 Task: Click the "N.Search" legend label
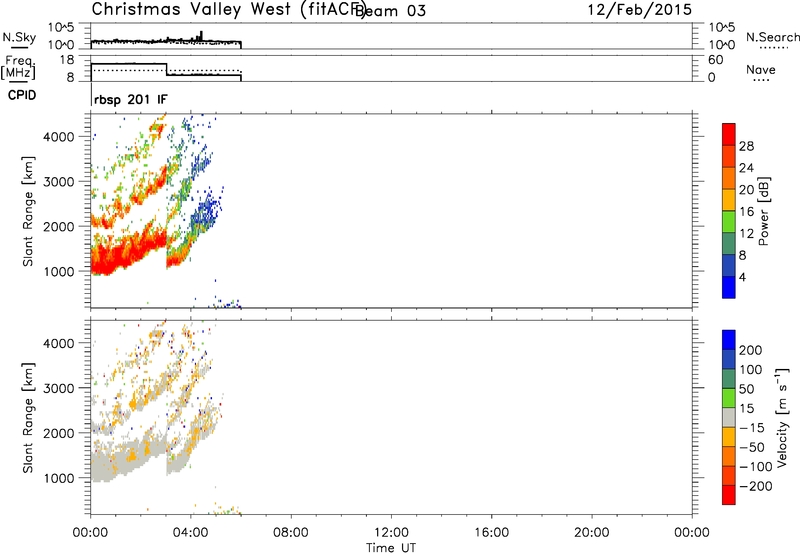(x=772, y=37)
